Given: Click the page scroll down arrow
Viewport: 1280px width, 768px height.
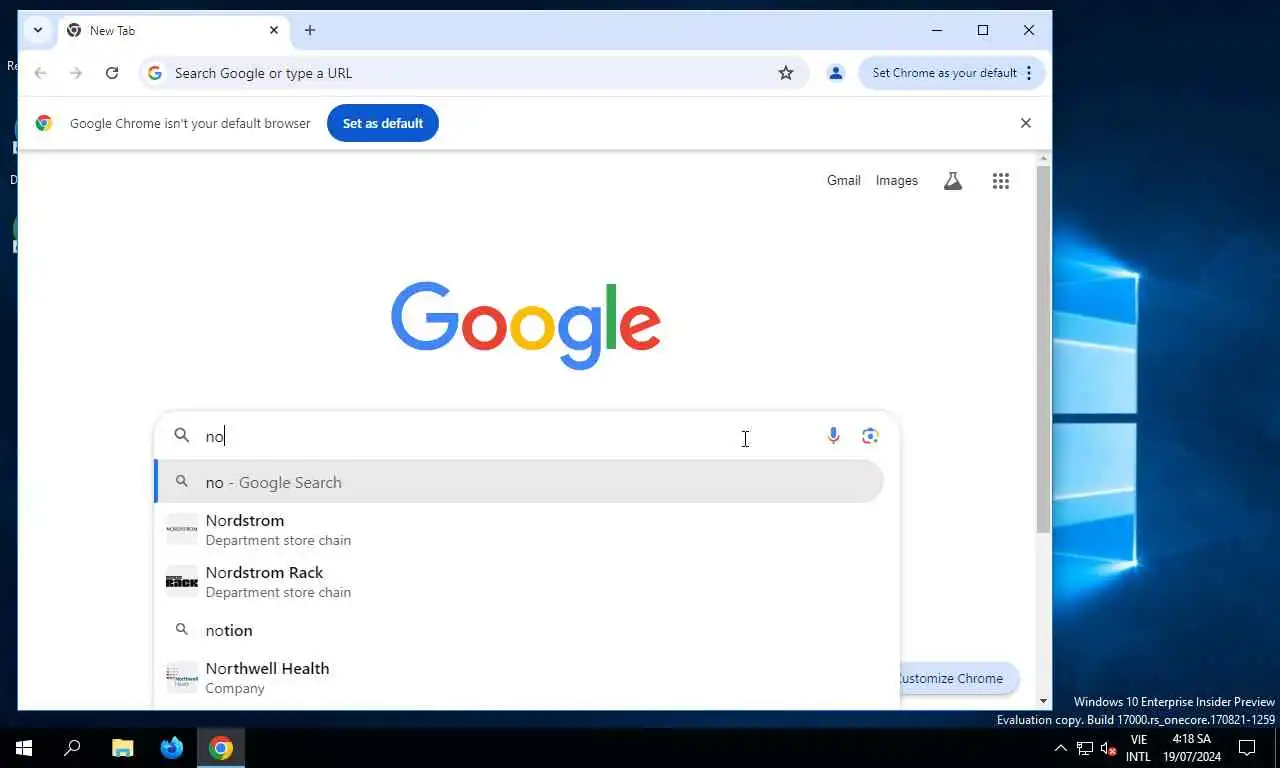Looking at the screenshot, I should pyautogui.click(x=1044, y=702).
